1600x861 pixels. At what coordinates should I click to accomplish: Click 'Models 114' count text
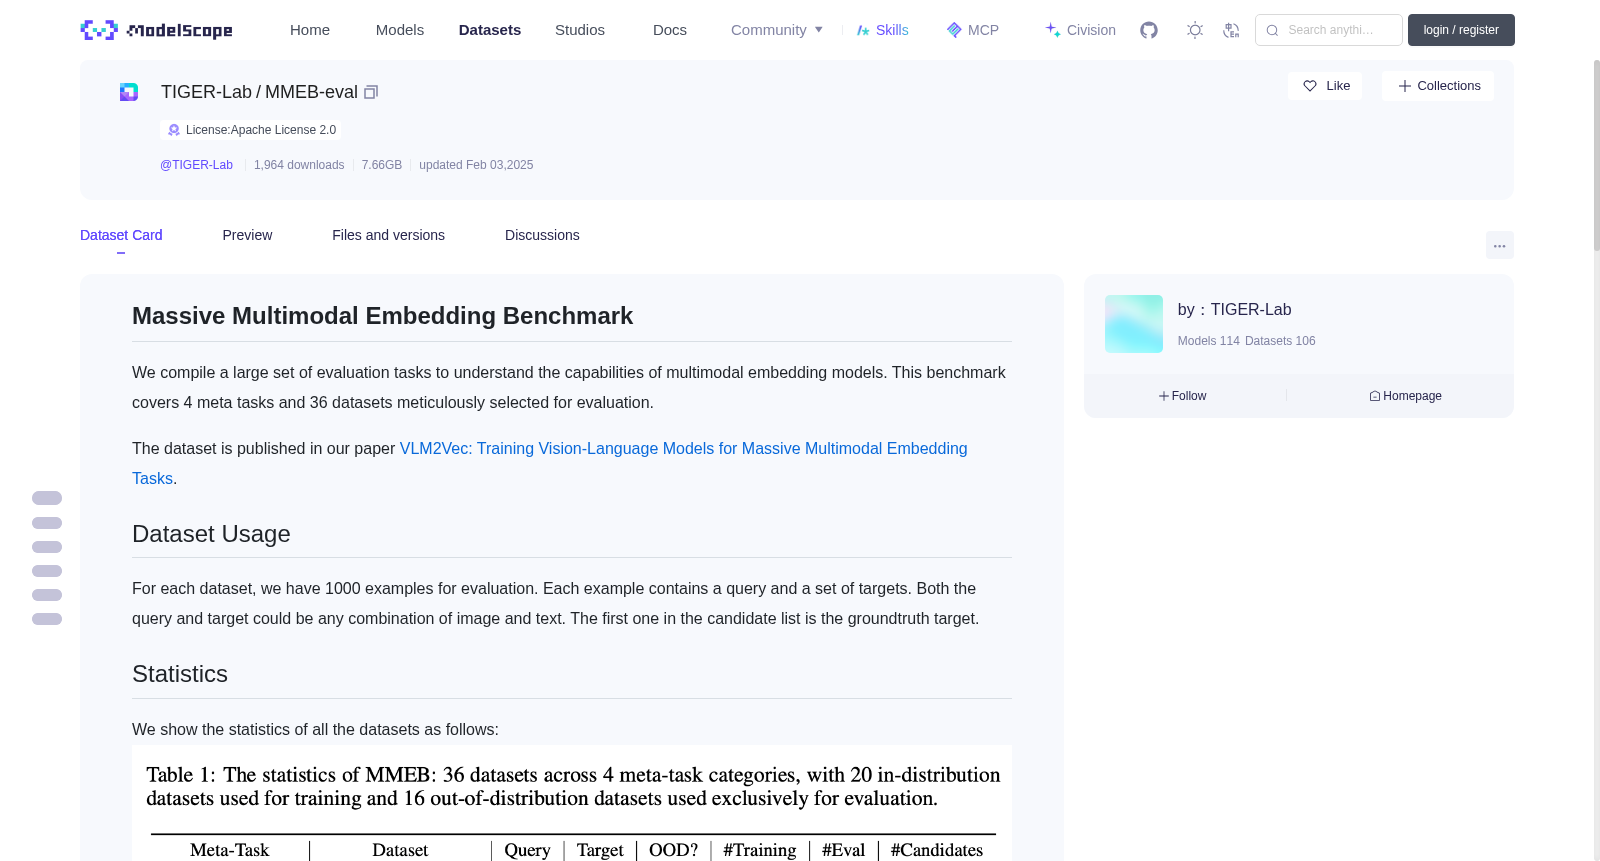coord(1208,341)
